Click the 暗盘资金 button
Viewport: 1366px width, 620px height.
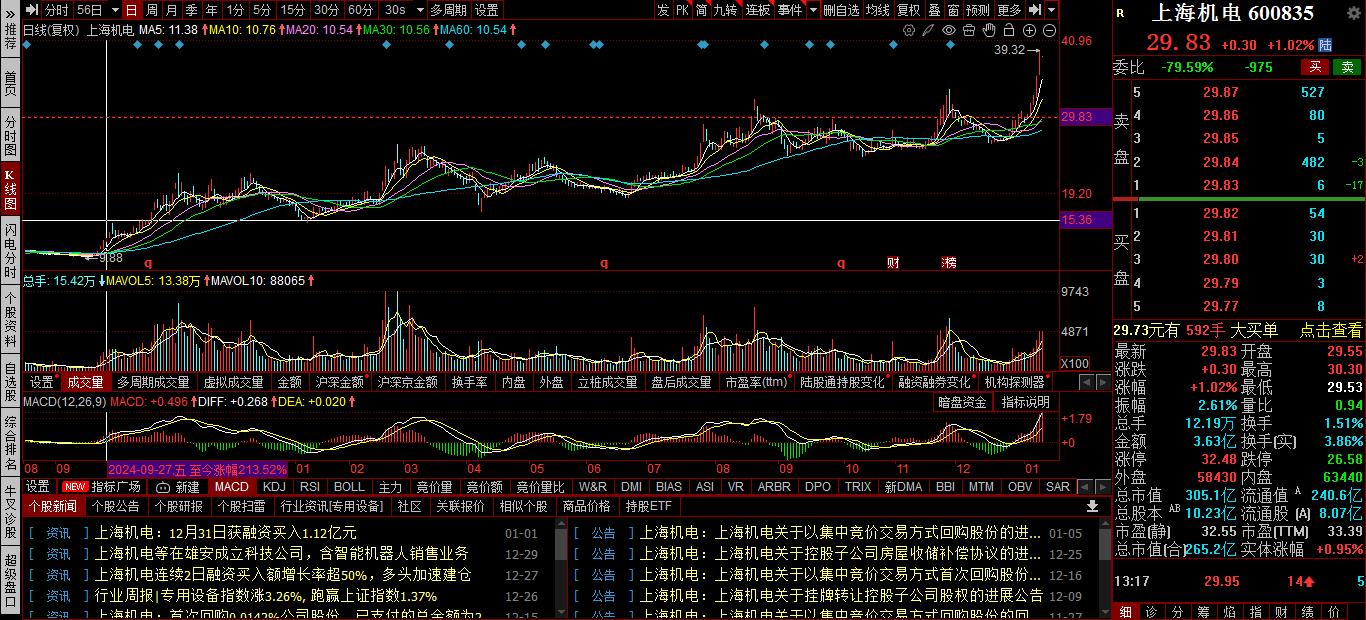pos(963,402)
